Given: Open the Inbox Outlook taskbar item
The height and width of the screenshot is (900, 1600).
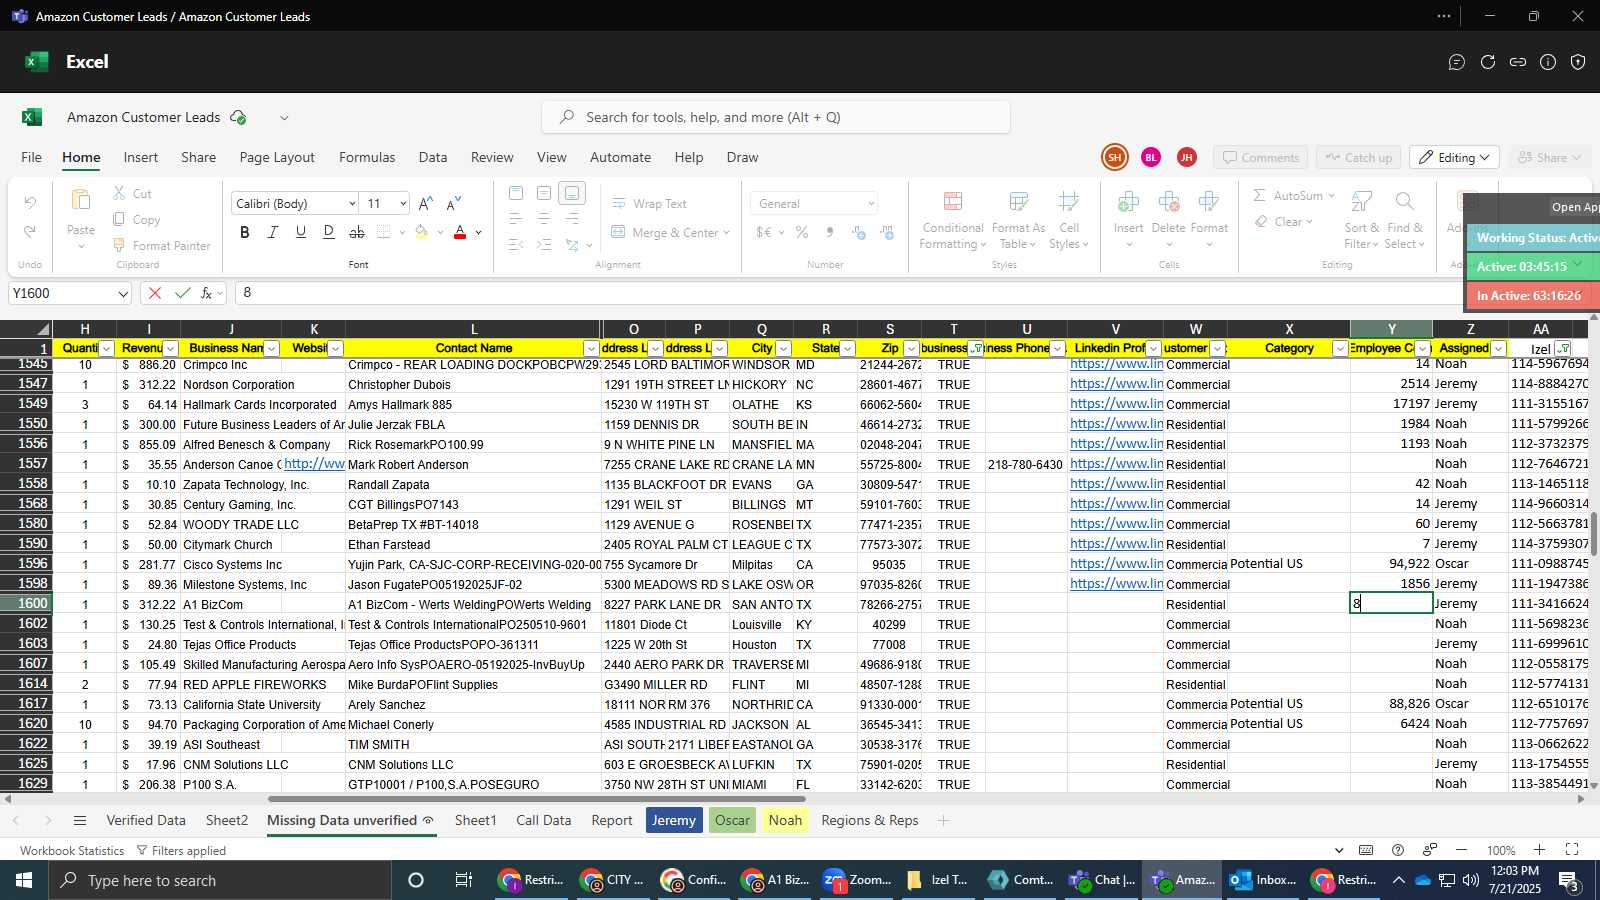Looking at the screenshot, I should [1262, 880].
